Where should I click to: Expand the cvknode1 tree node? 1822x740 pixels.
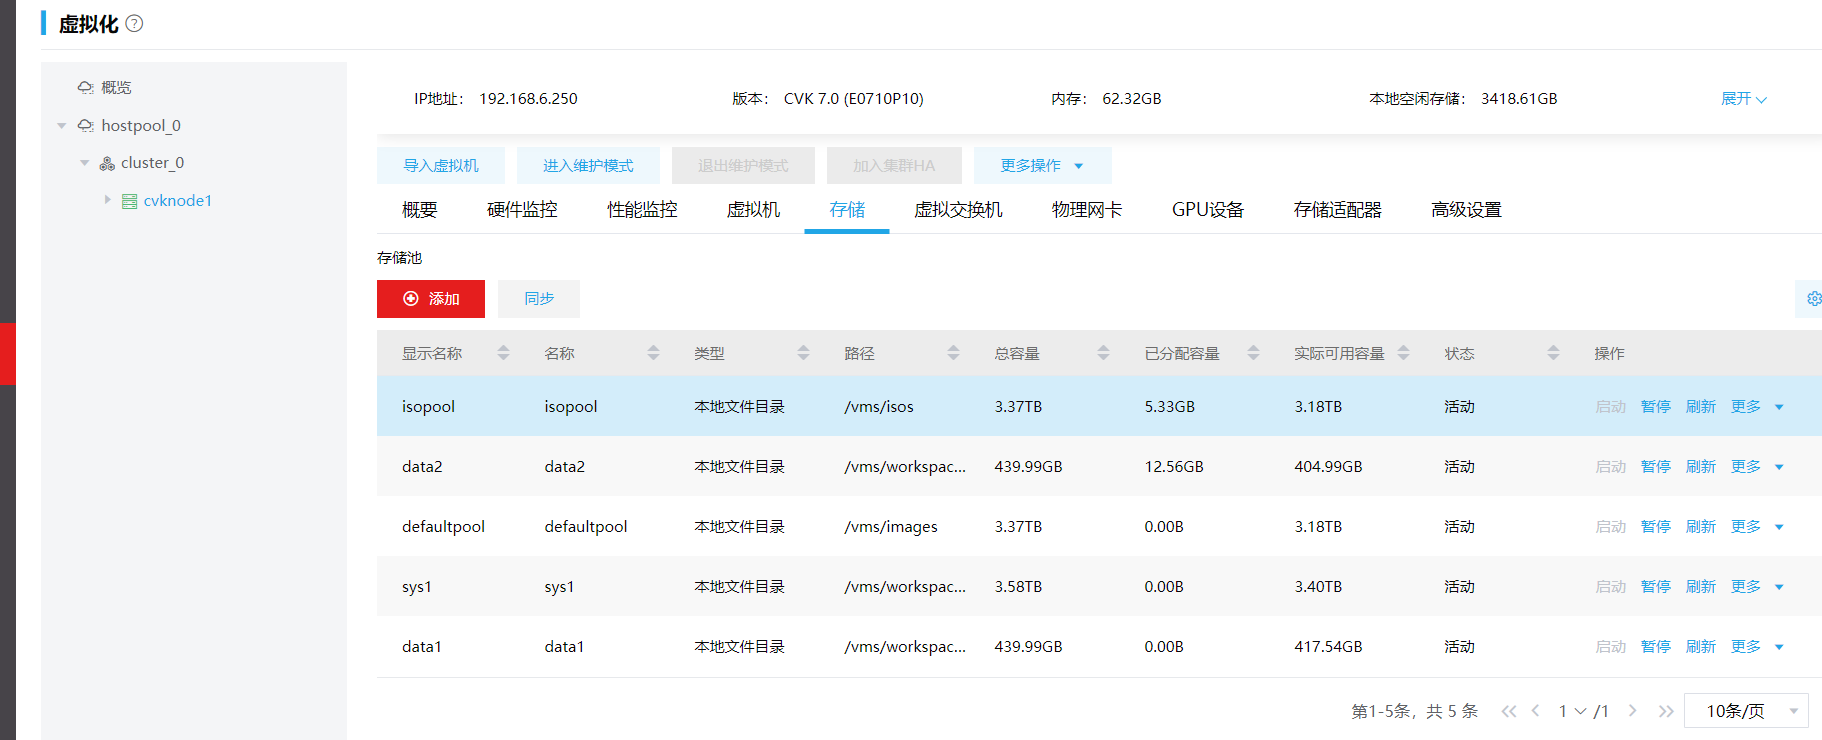(107, 200)
